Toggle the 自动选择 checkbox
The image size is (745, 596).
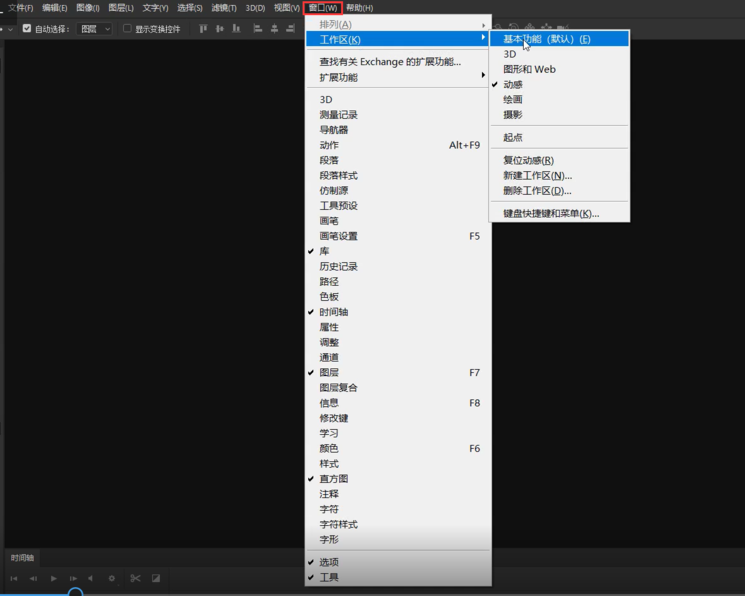27,29
